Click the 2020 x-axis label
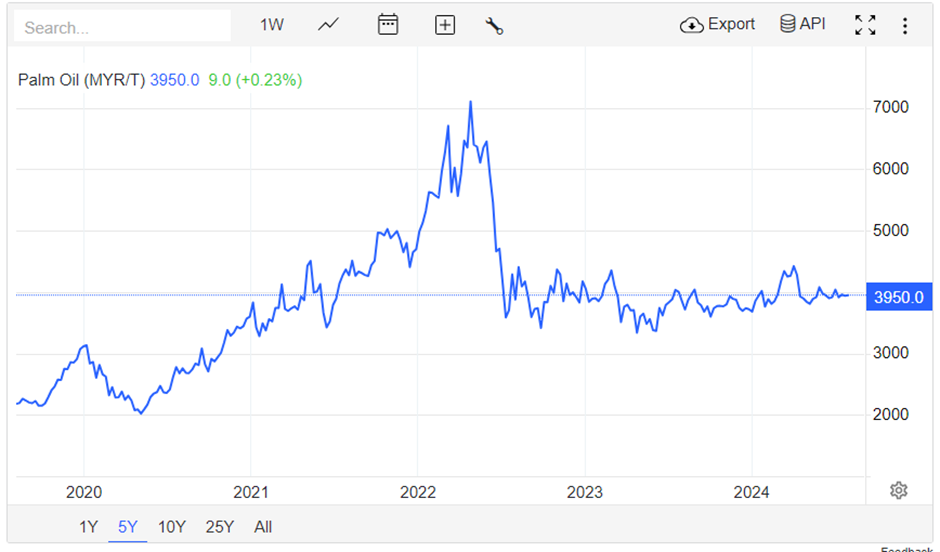The image size is (940, 552). [x=84, y=493]
